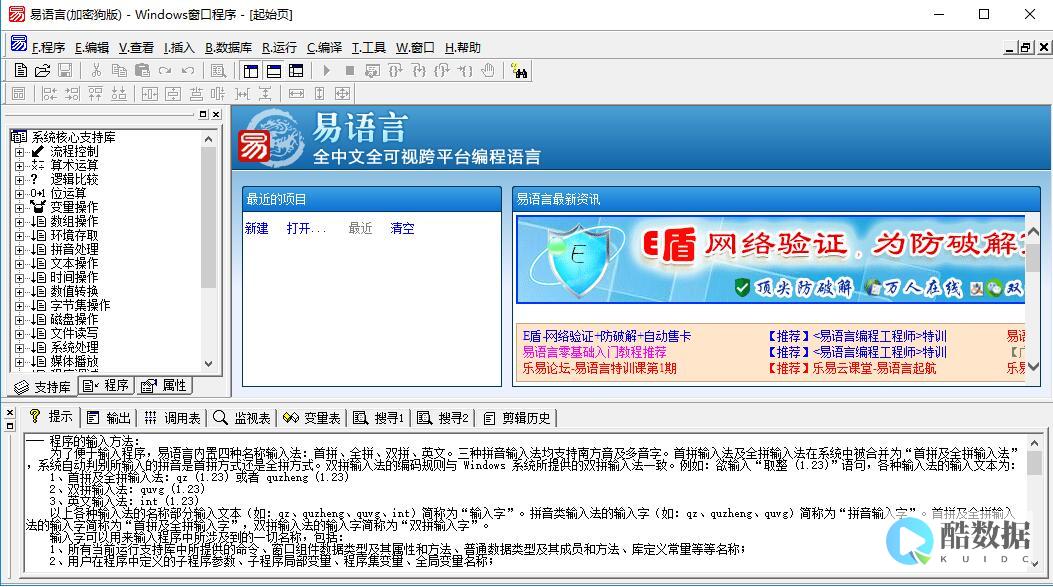Open the B.数据库 menu
The image size is (1053, 587).
[x=228, y=48]
